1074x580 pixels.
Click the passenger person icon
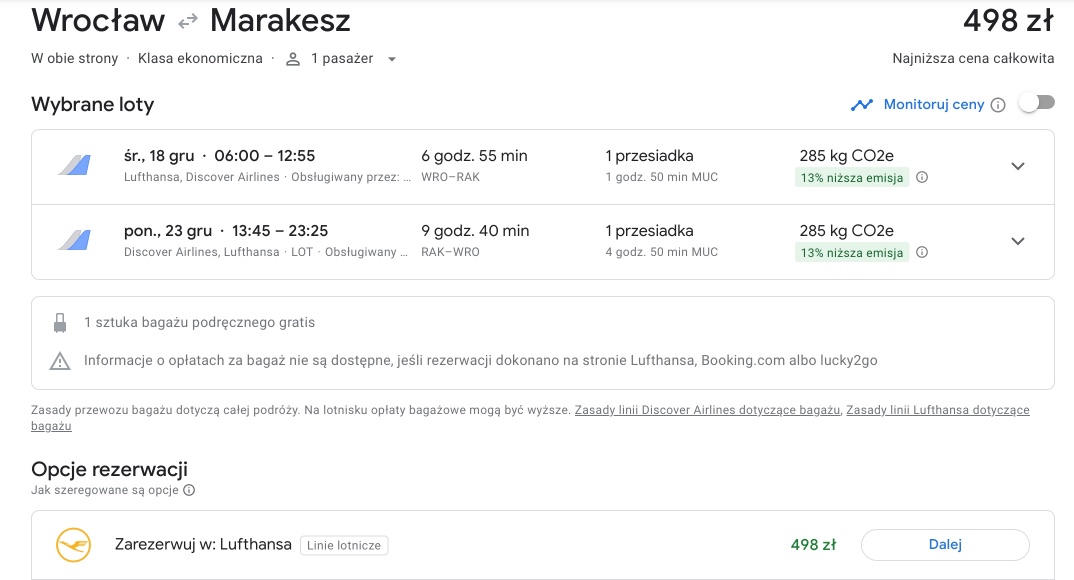point(292,59)
